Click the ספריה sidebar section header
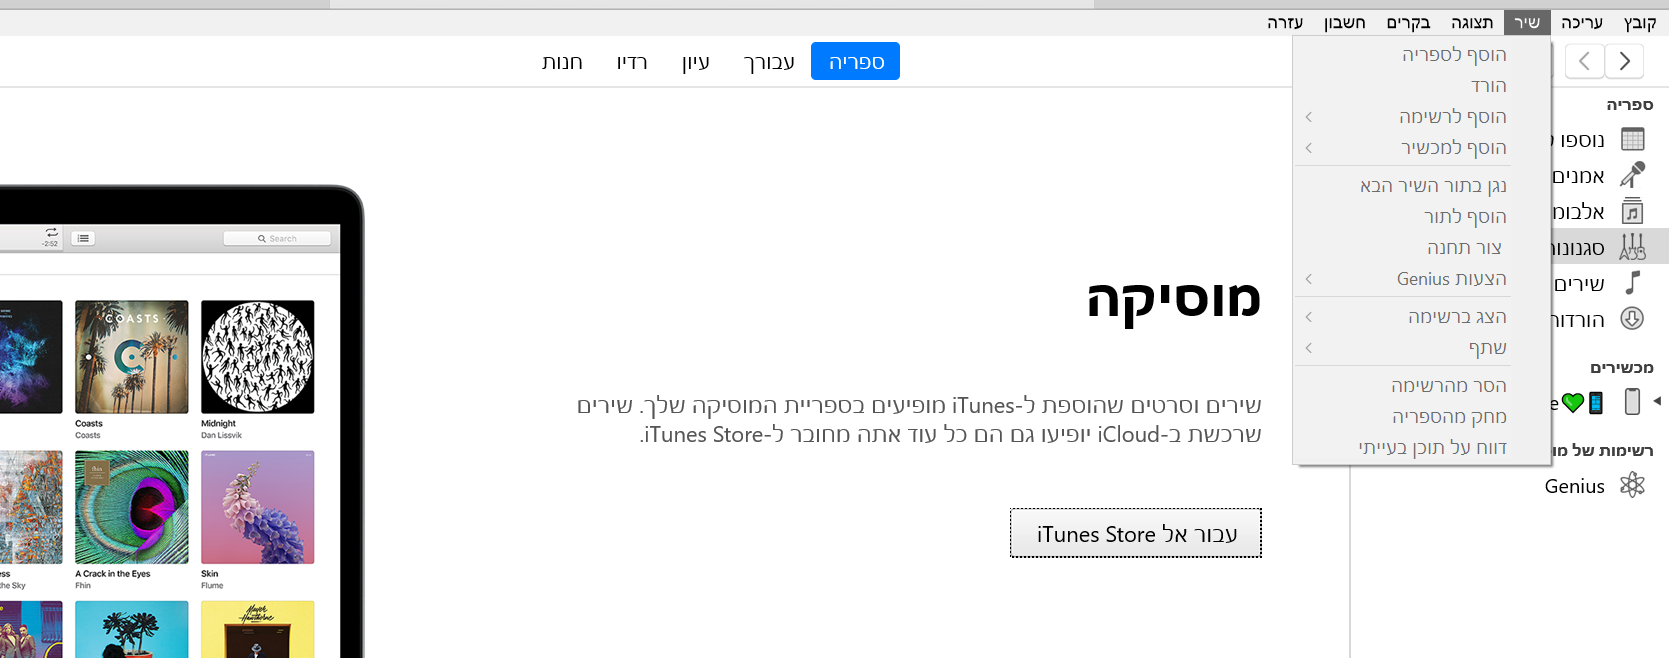Screen dimensions: 1669x658 1629,104
